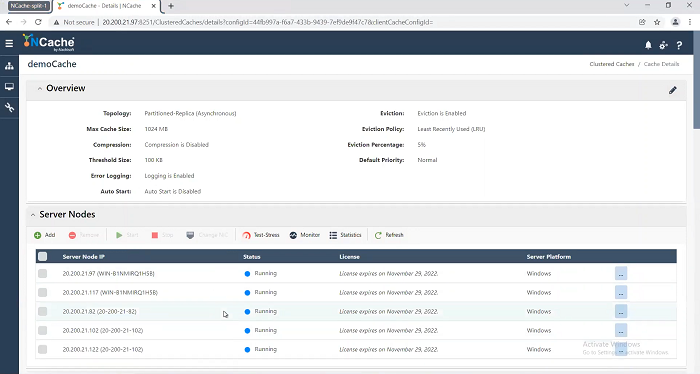This screenshot has height=374, width=700.
Task: Click Compression is Disabled value text
Action: coord(176,145)
